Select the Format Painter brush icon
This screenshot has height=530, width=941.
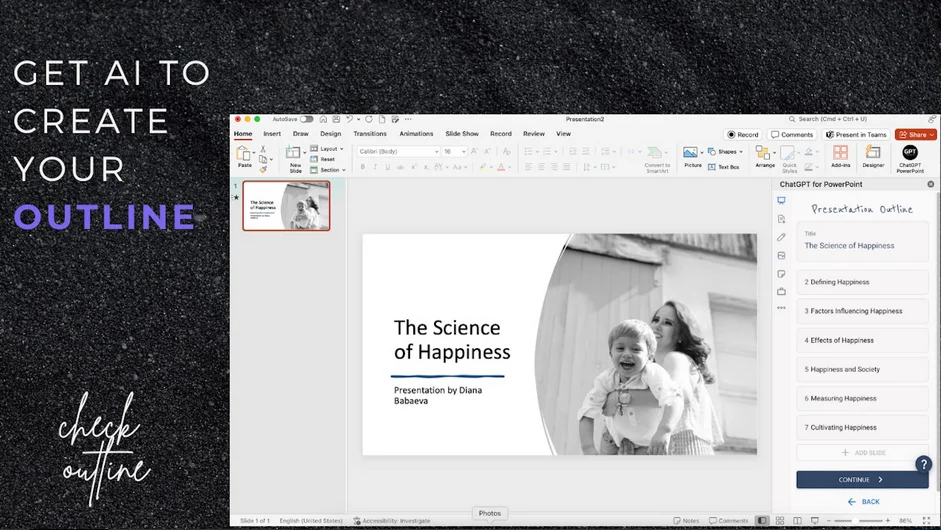pos(263,169)
